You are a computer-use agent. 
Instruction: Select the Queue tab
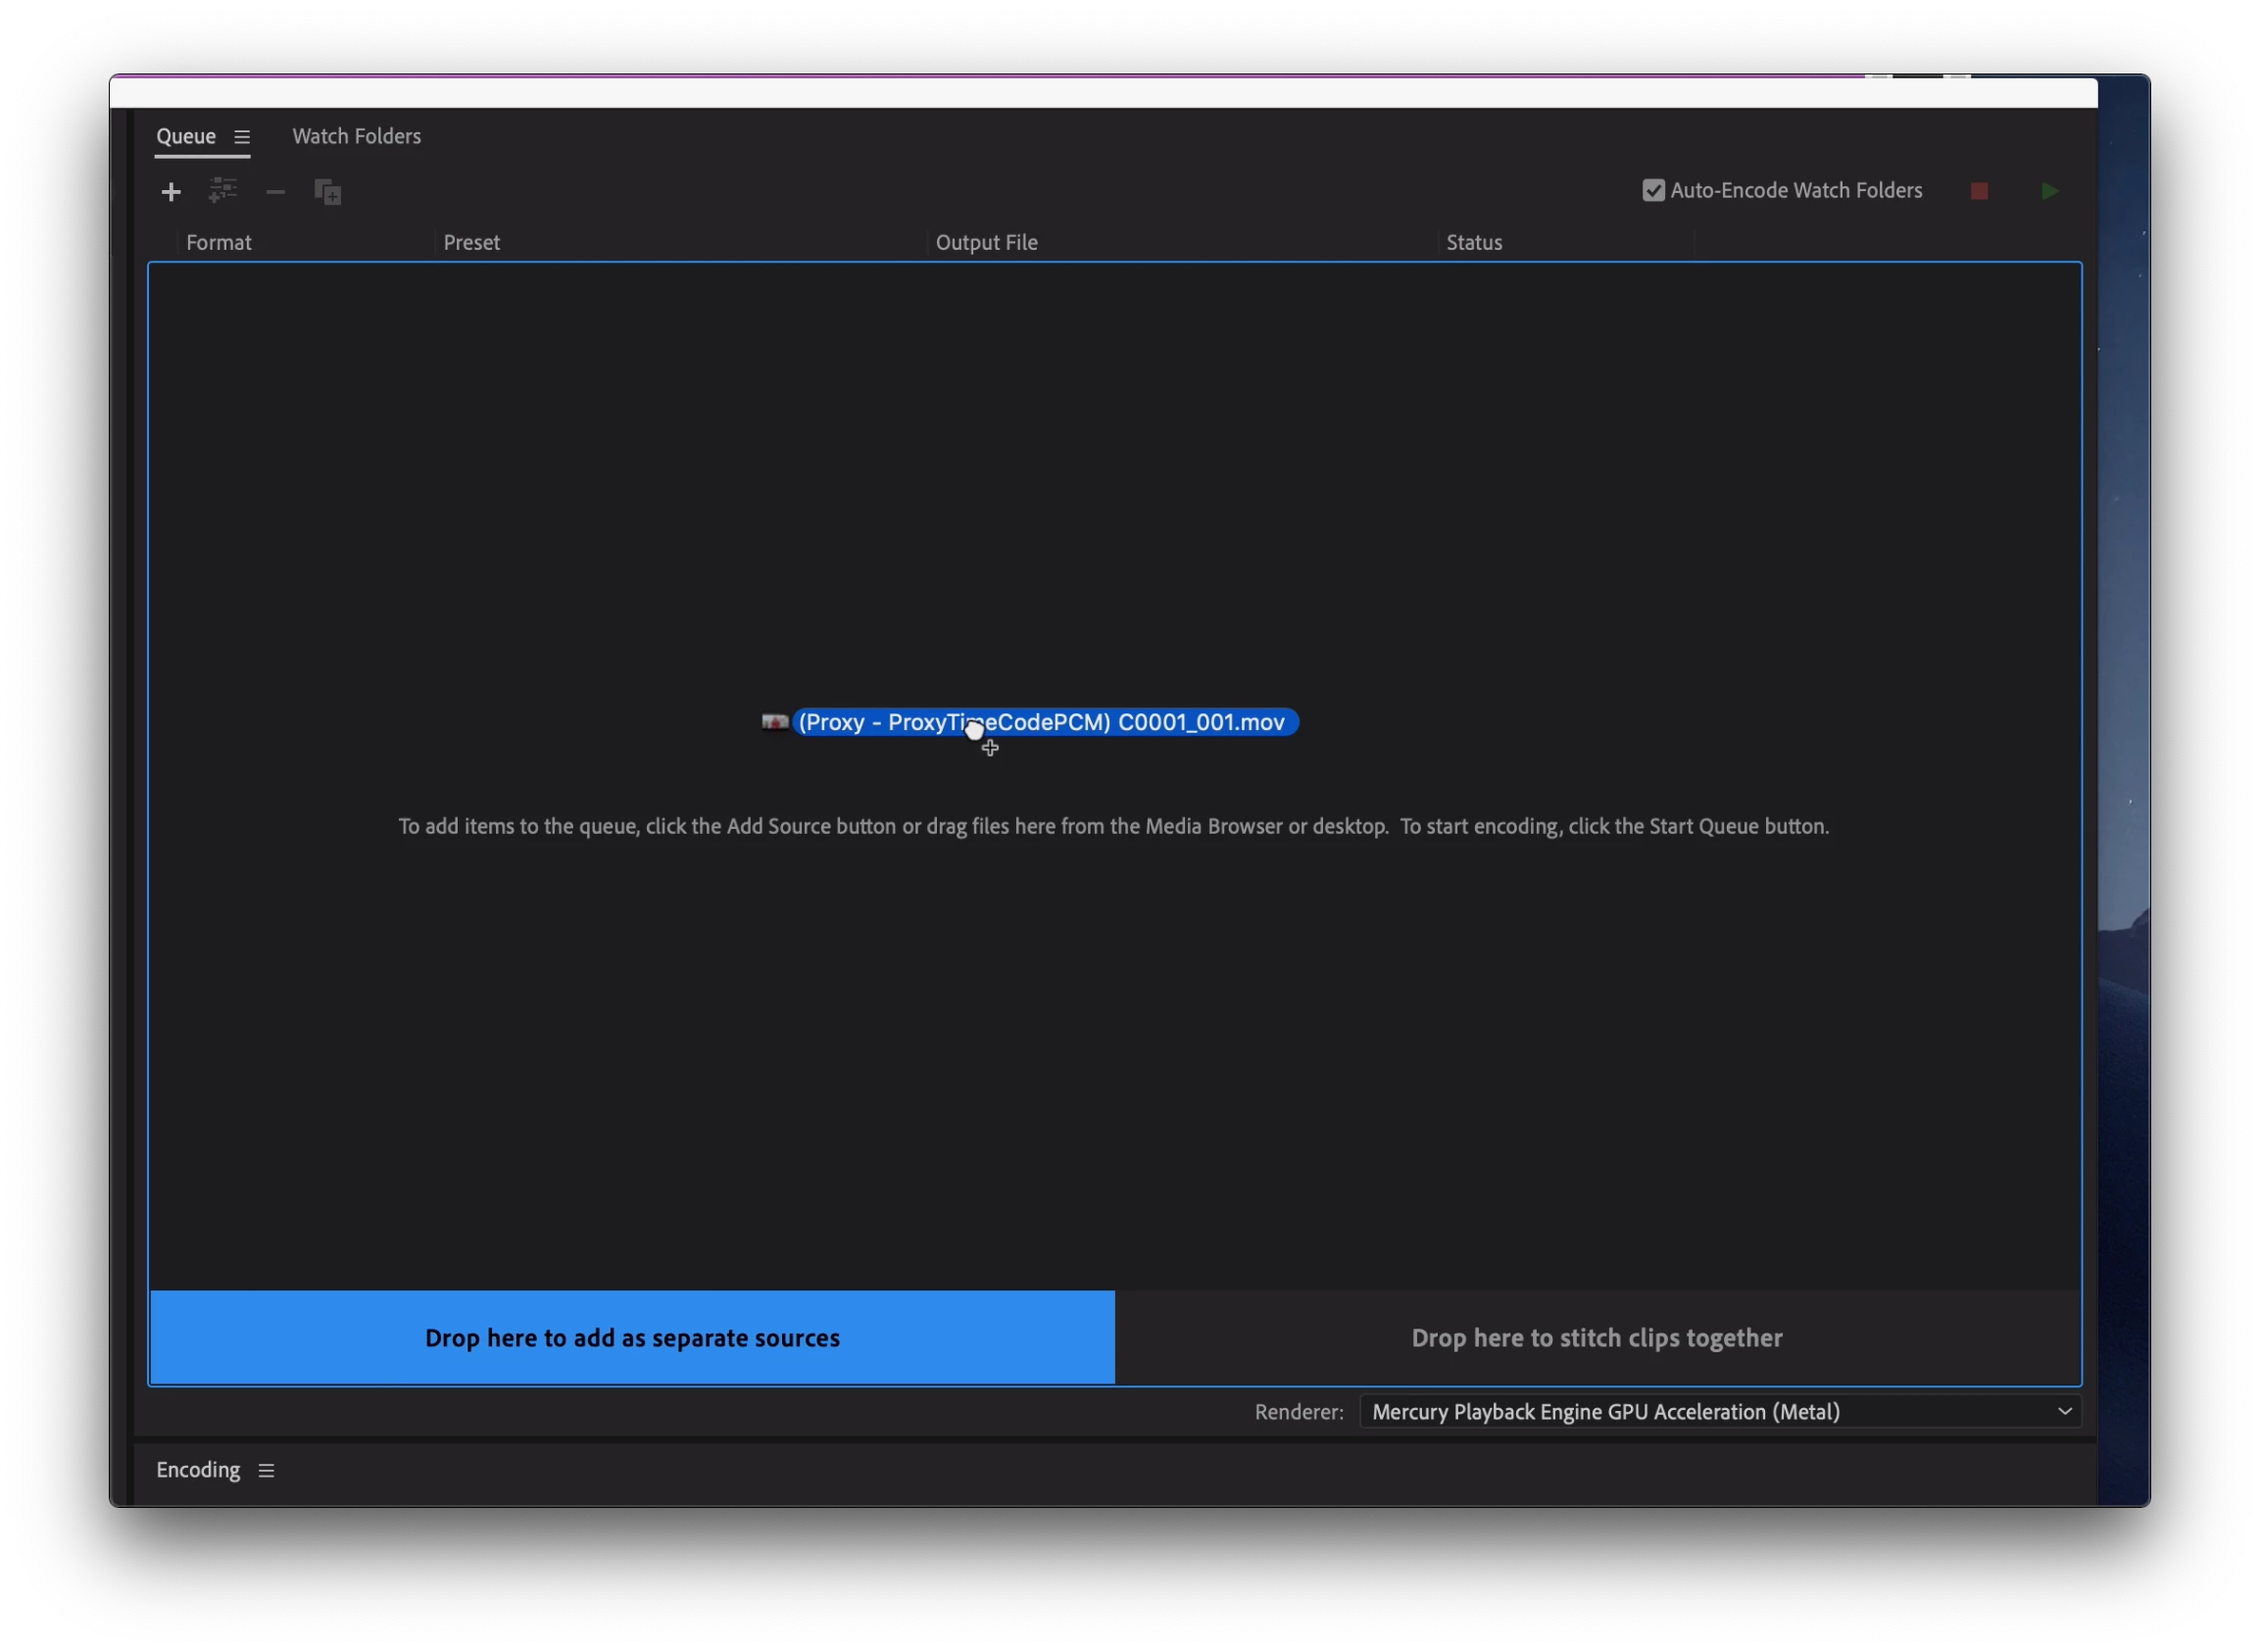click(186, 136)
